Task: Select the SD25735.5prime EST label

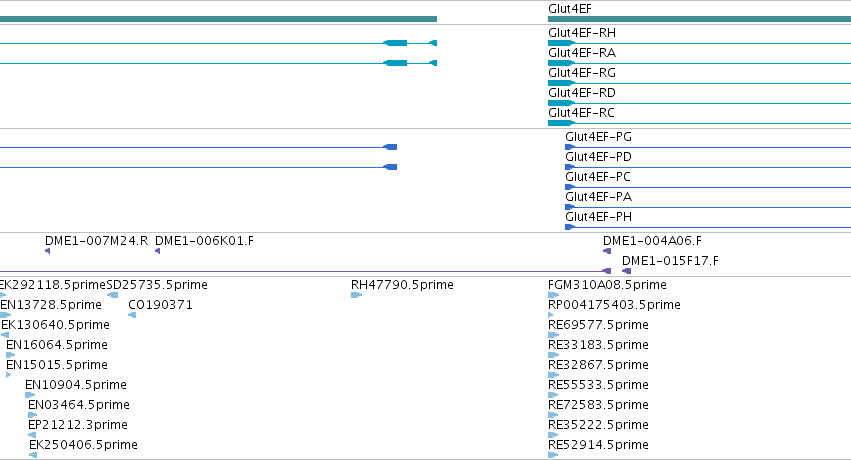Action: click(157, 285)
